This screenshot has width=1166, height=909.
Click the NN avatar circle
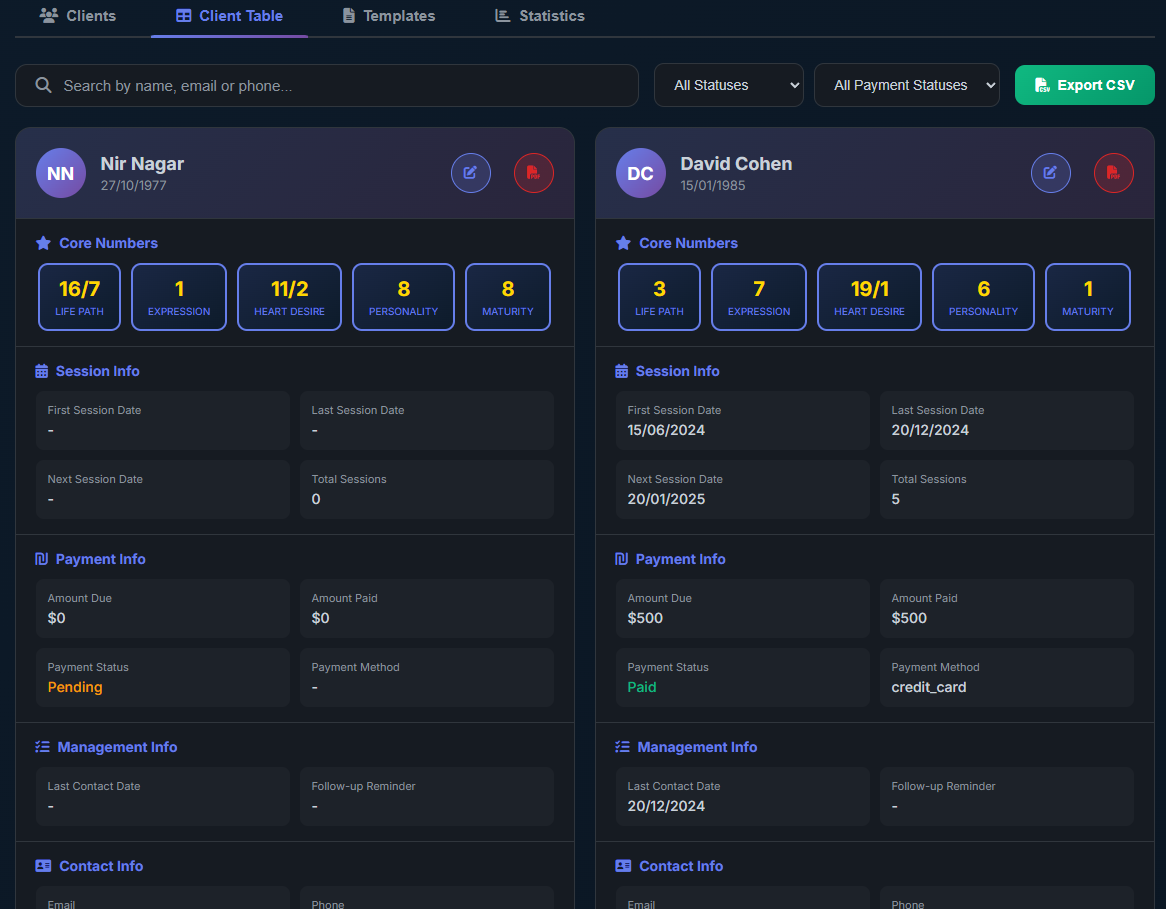tap(61, 173)
